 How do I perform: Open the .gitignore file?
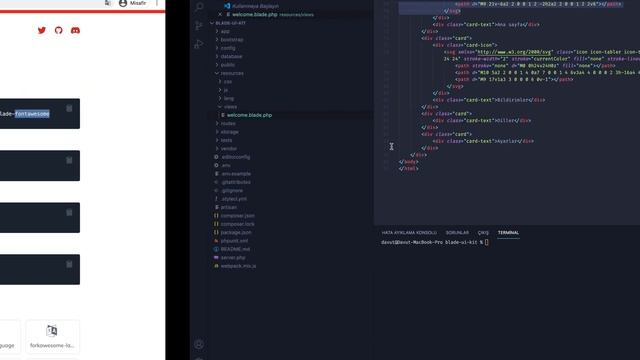click(x=231, y=190)
